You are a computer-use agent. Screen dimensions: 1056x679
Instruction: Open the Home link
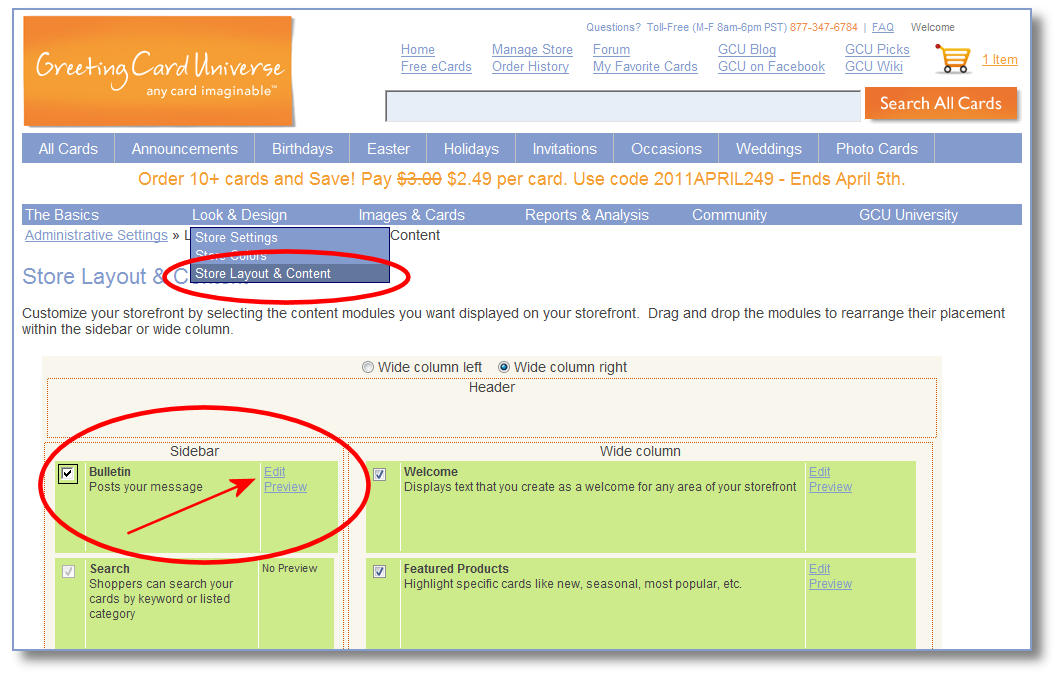pyautogui.click(x=418, y=49)
